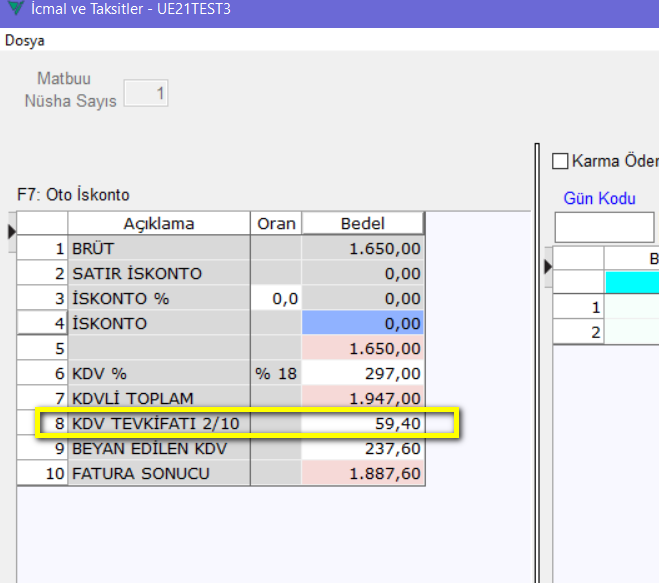The image size is (659, 583).
Task: Click the FATURA SONUCU total 1.887,60
Action: tap(362, 473)
